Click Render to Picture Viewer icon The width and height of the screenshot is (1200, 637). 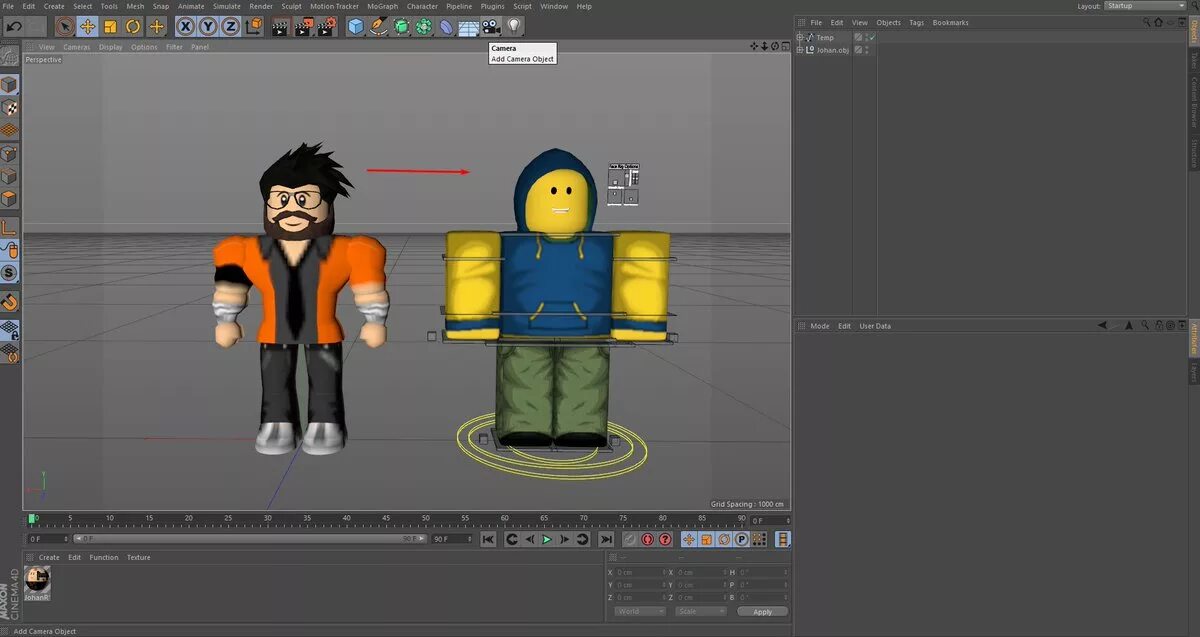point(304,26)
